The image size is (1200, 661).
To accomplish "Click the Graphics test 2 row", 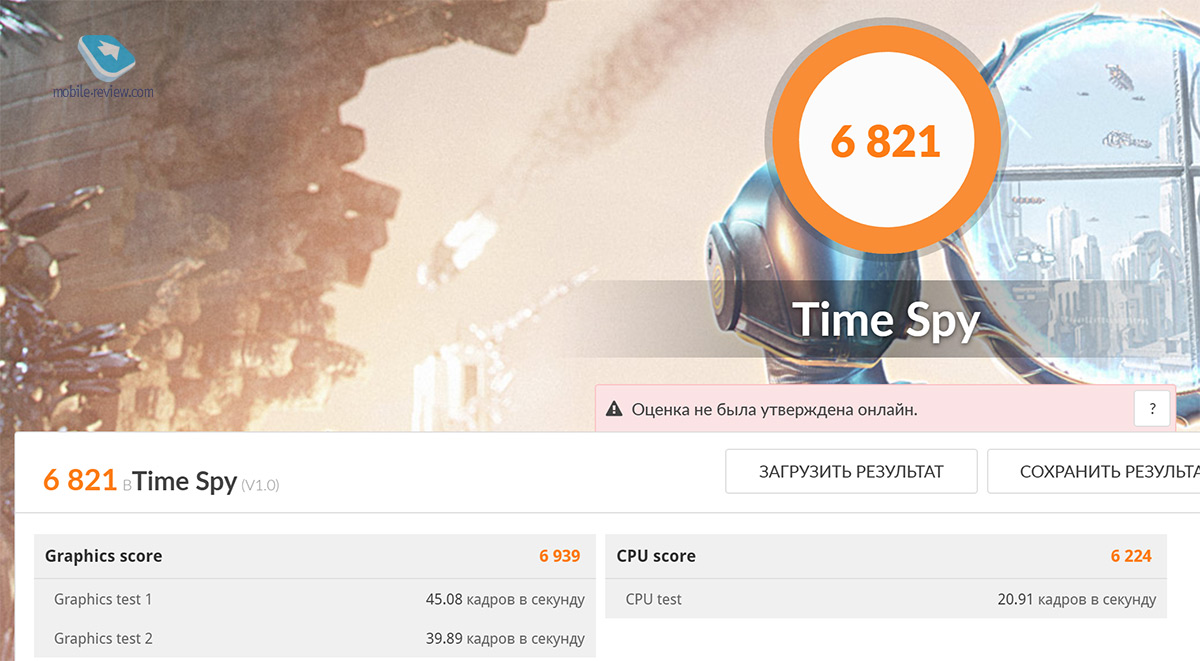I will tap(314, 638).
